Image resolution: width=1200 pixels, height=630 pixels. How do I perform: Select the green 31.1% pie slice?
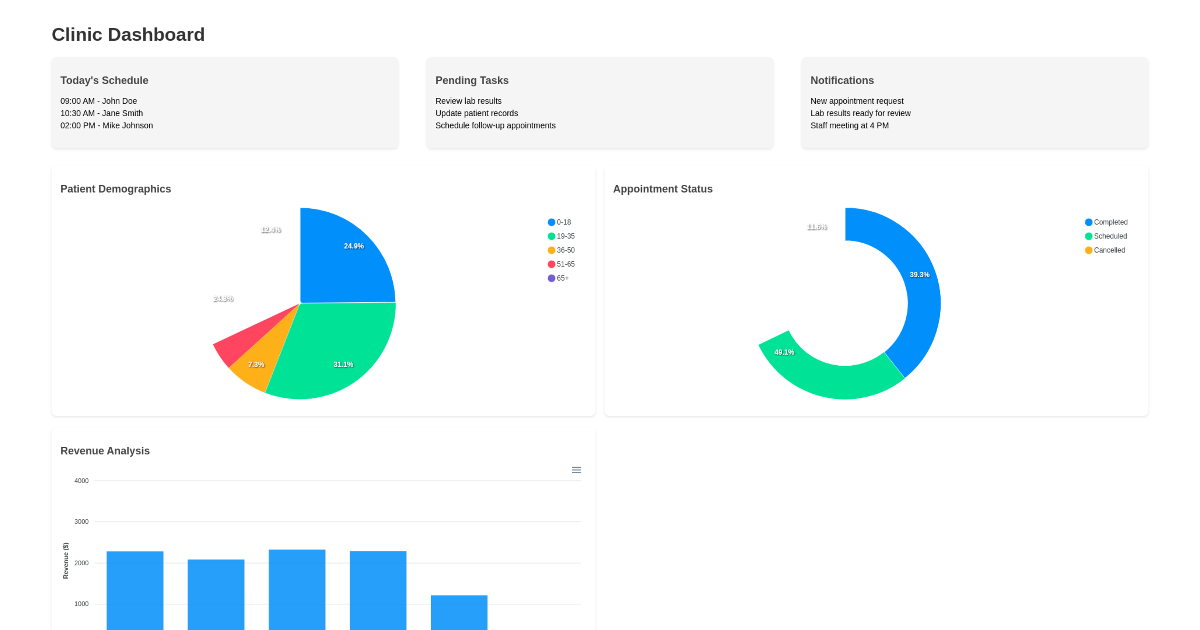click(343, 364)
